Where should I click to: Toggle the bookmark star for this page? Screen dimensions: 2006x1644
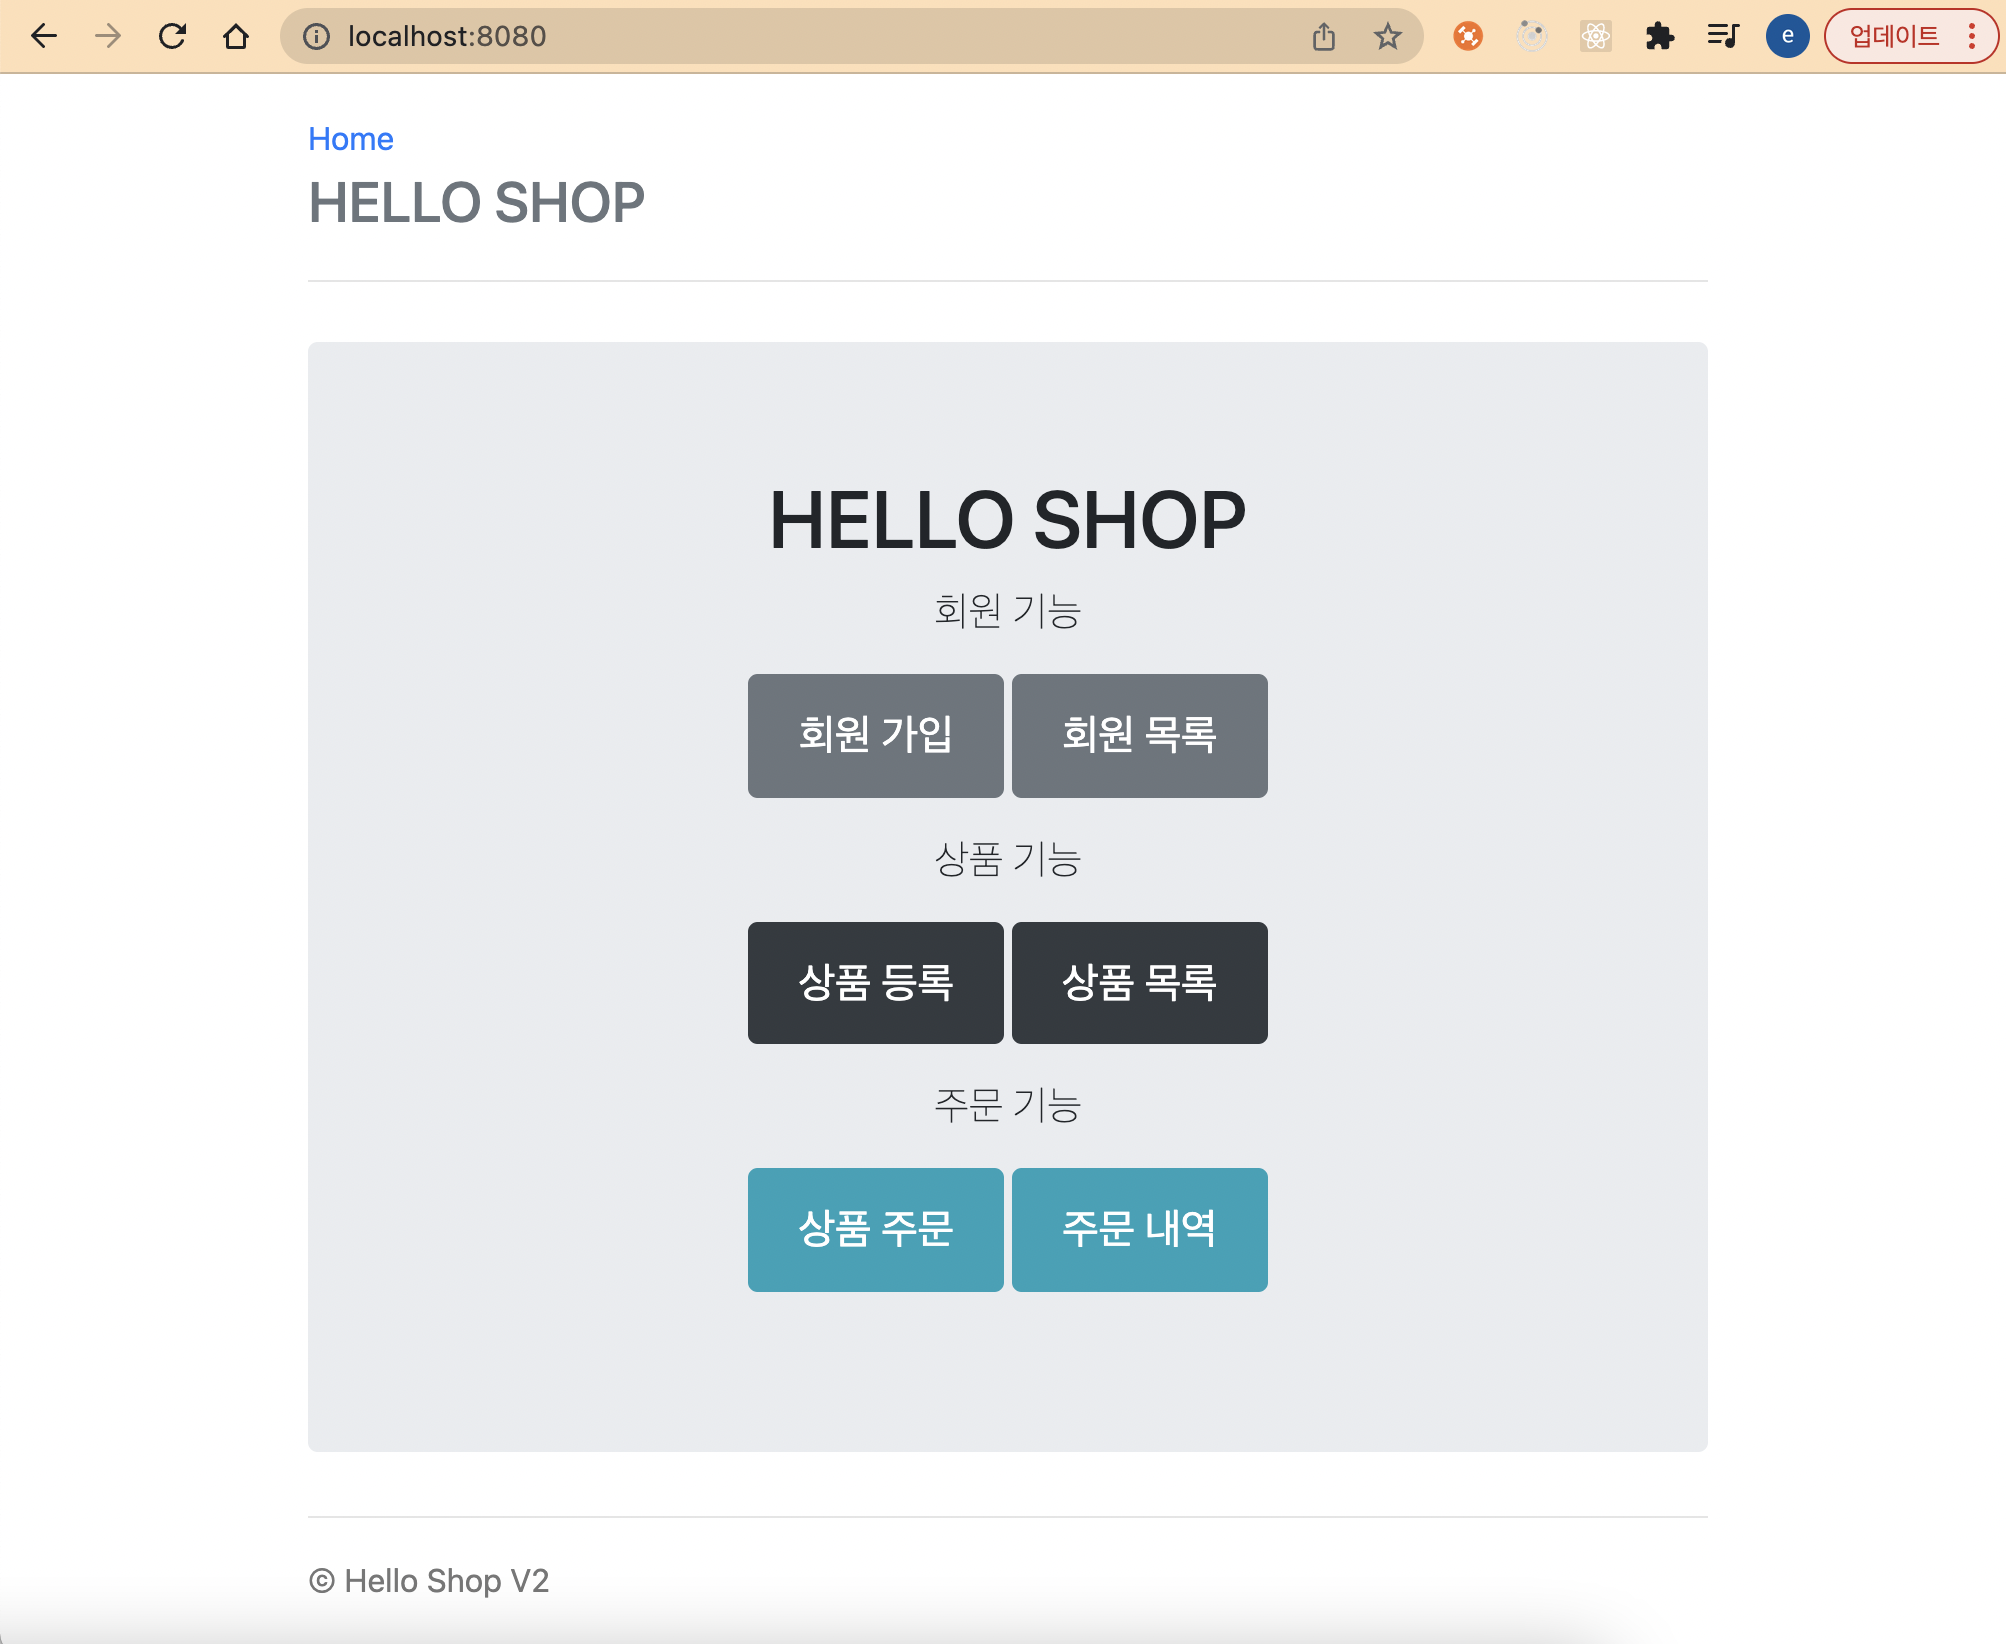1388,36
